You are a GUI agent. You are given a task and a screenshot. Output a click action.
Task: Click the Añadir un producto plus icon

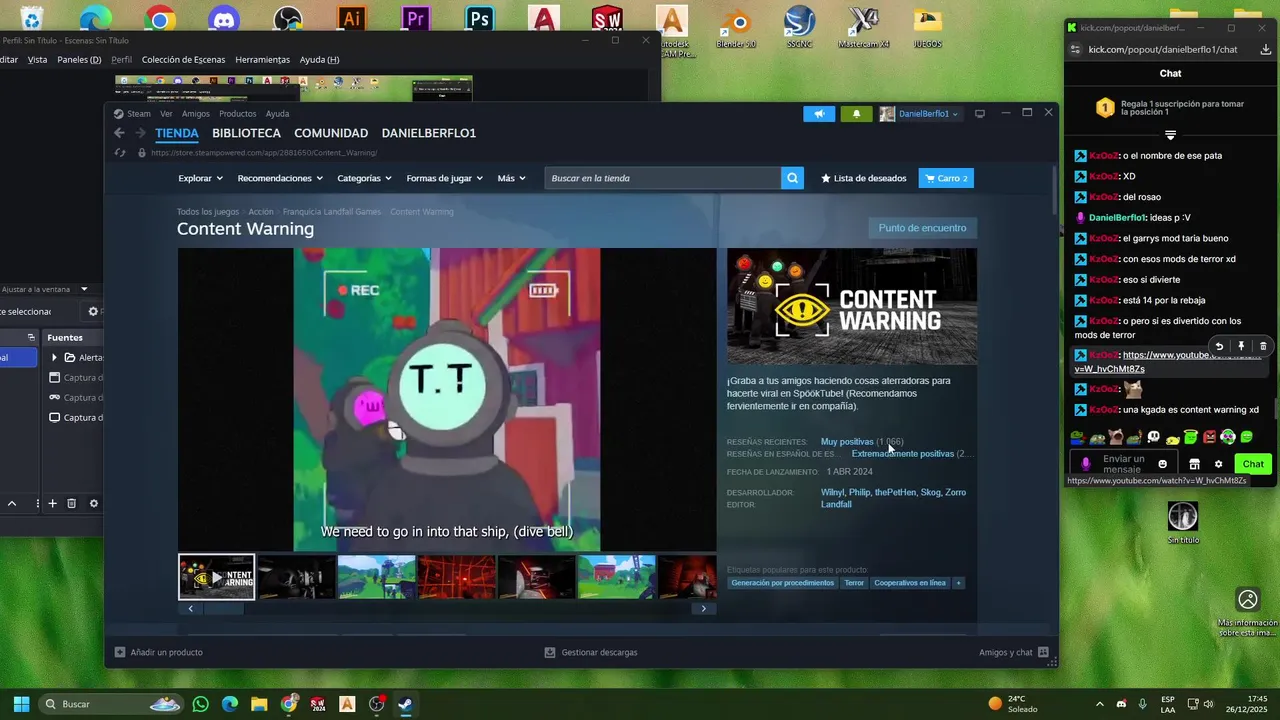(120, 652)
